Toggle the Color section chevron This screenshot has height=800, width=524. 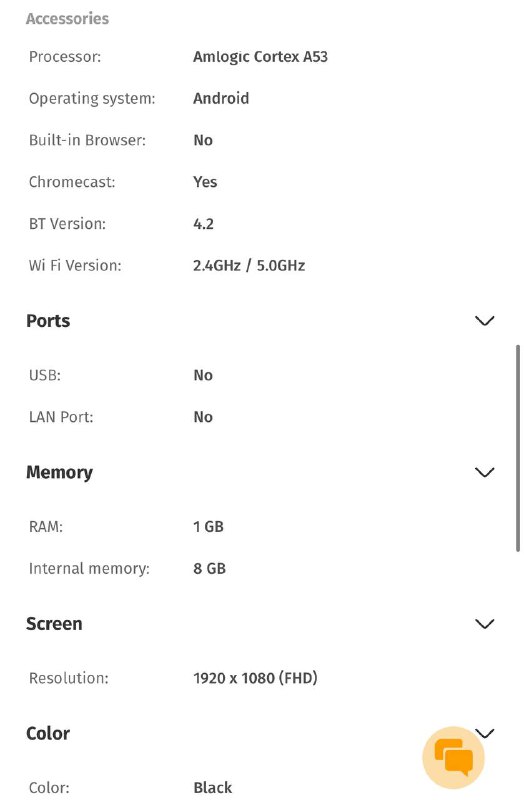tap(484, 733)
